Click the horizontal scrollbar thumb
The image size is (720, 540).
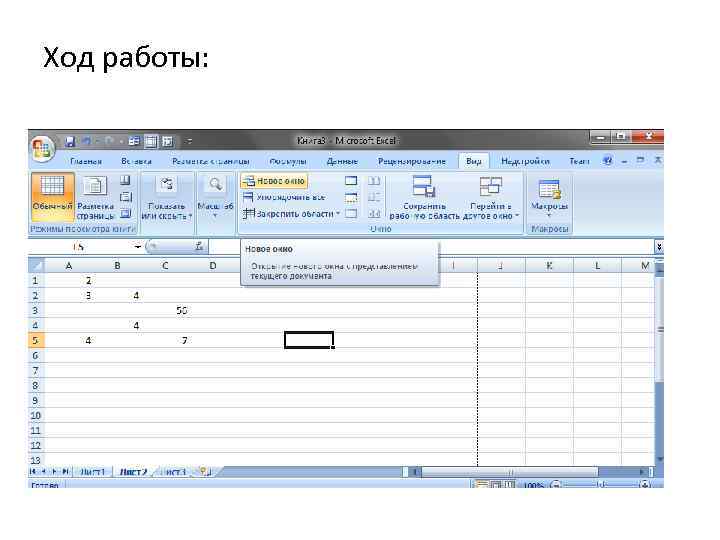click(x=510, y=472)
